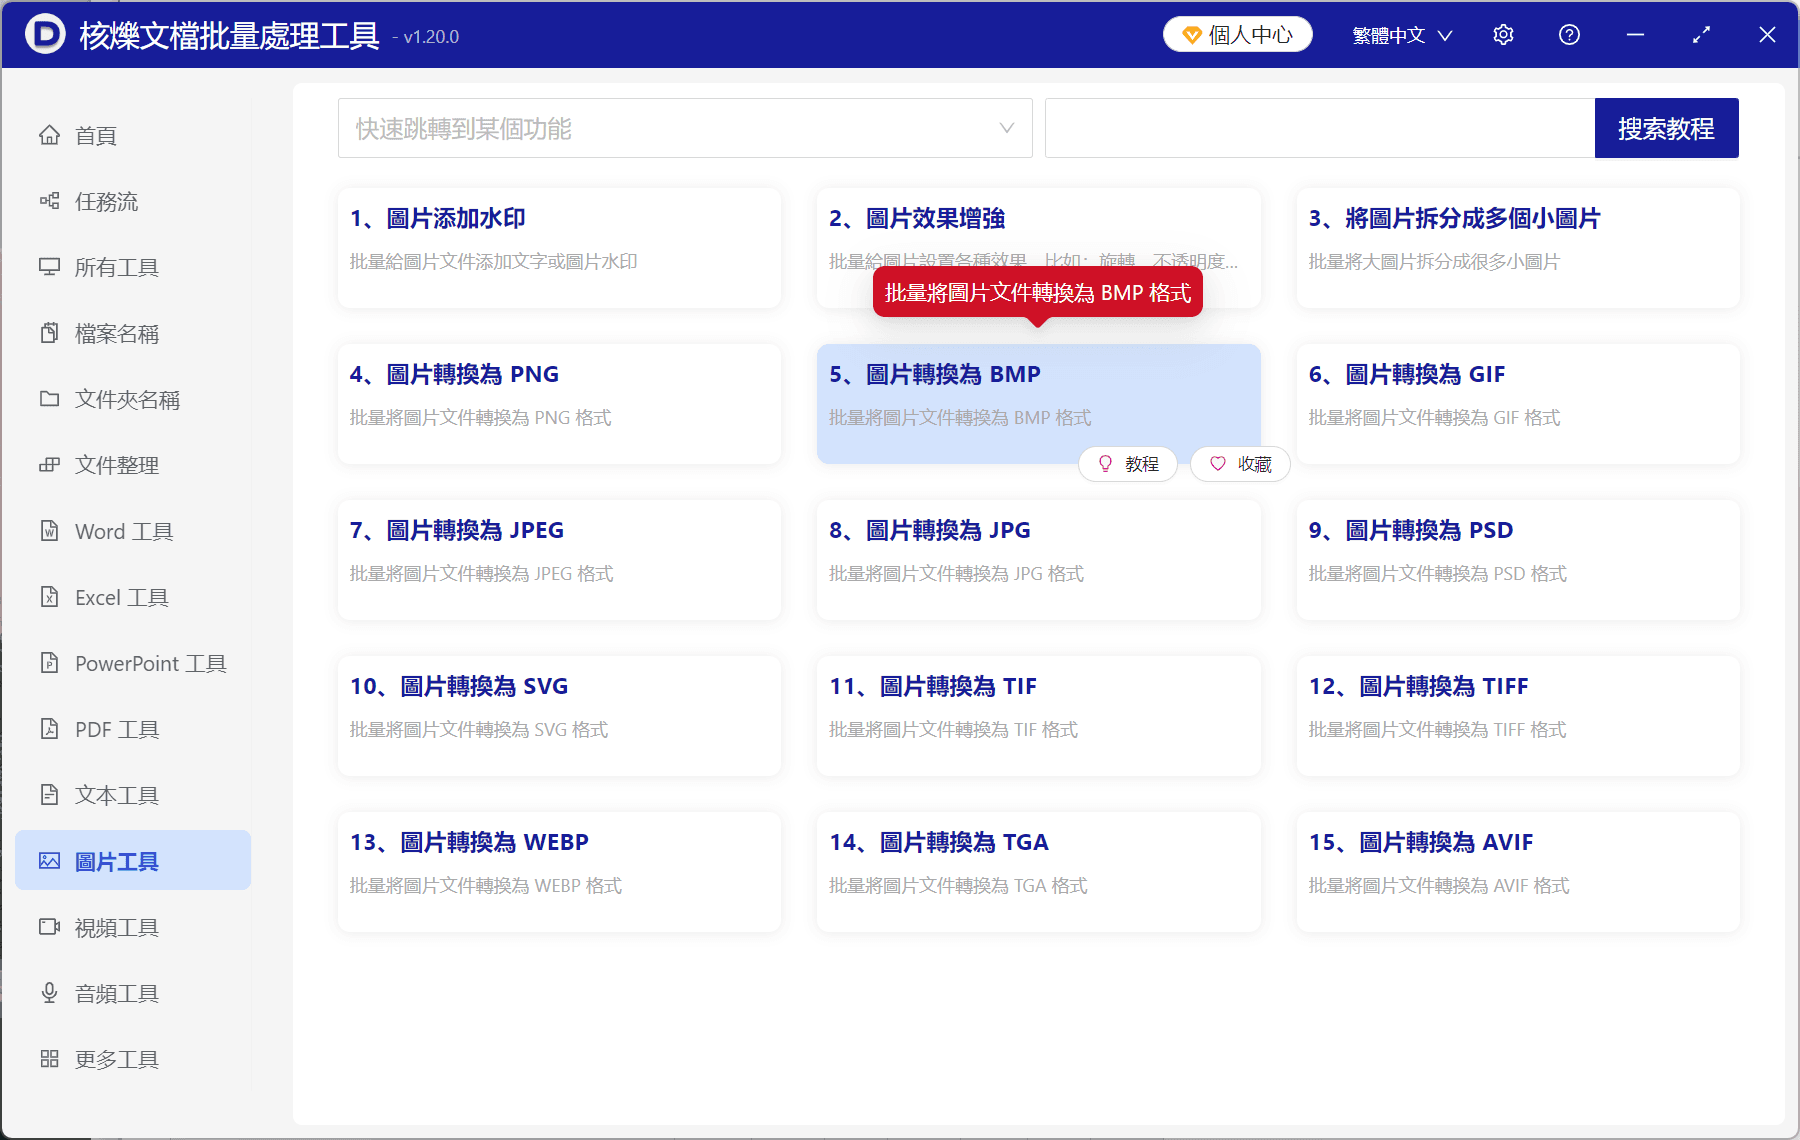
Task: Click the settings gear in the title bar
Action: pyautogui.click(x=1503, y=34)
